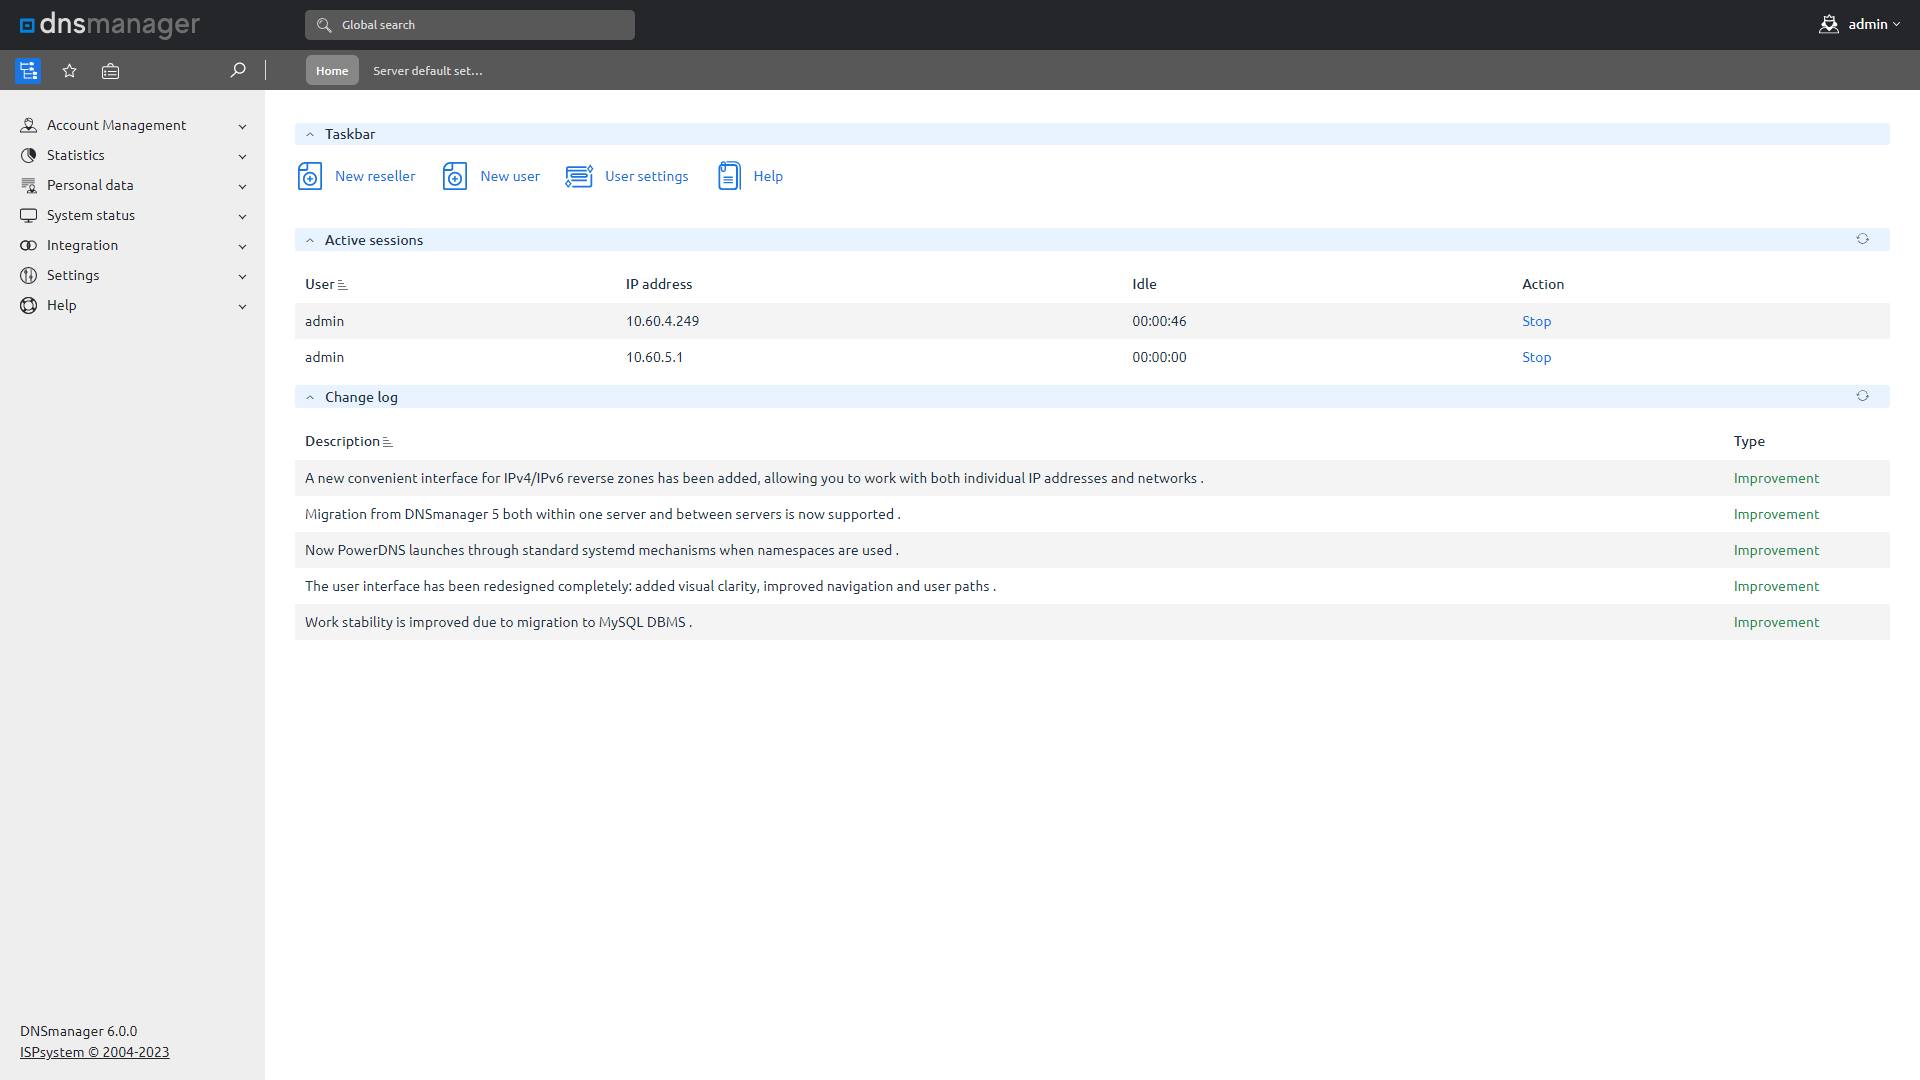
Task: Select the Home tab
Action: [x=332, y=70]
